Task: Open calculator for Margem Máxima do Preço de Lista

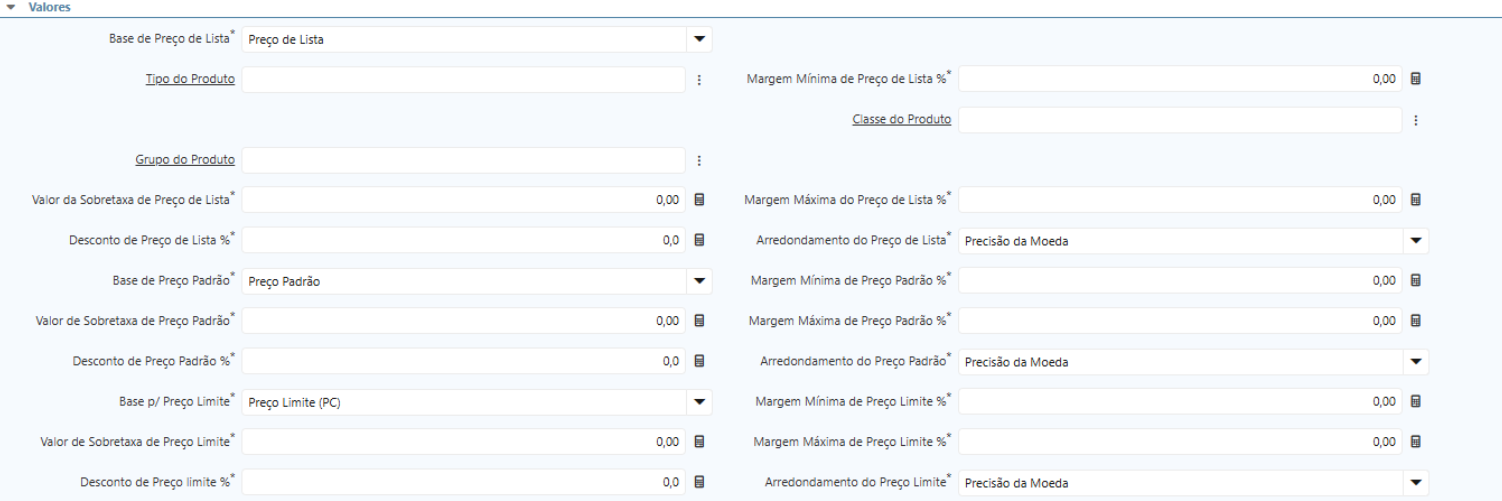Action: [x=1415, y=200]
